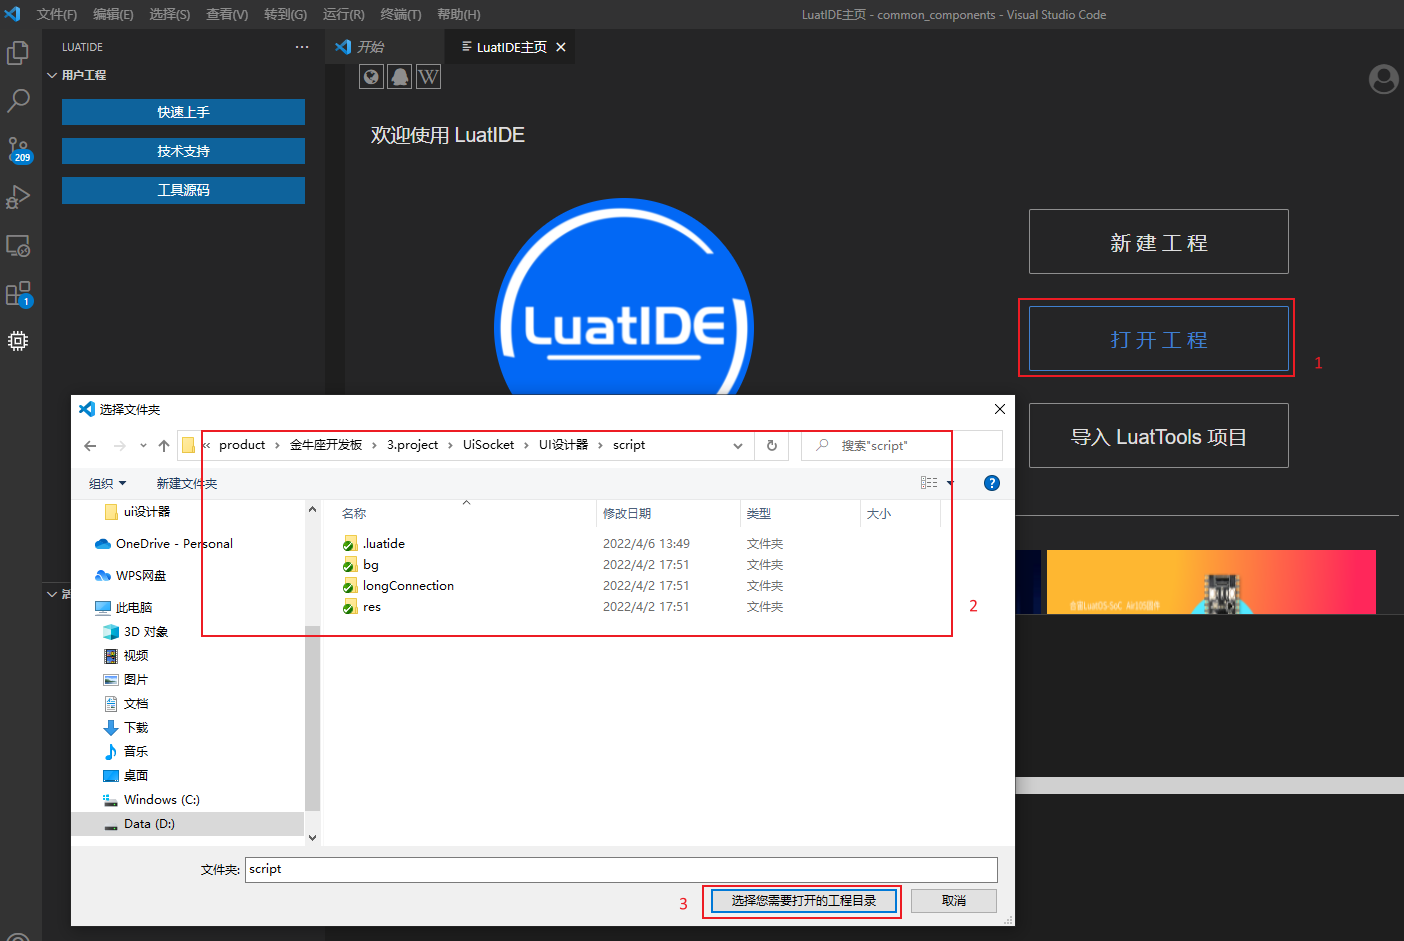Screen dimensions: 1404x941
Task: Expand hidden path chevron in address bar
Action: (206, 445)
